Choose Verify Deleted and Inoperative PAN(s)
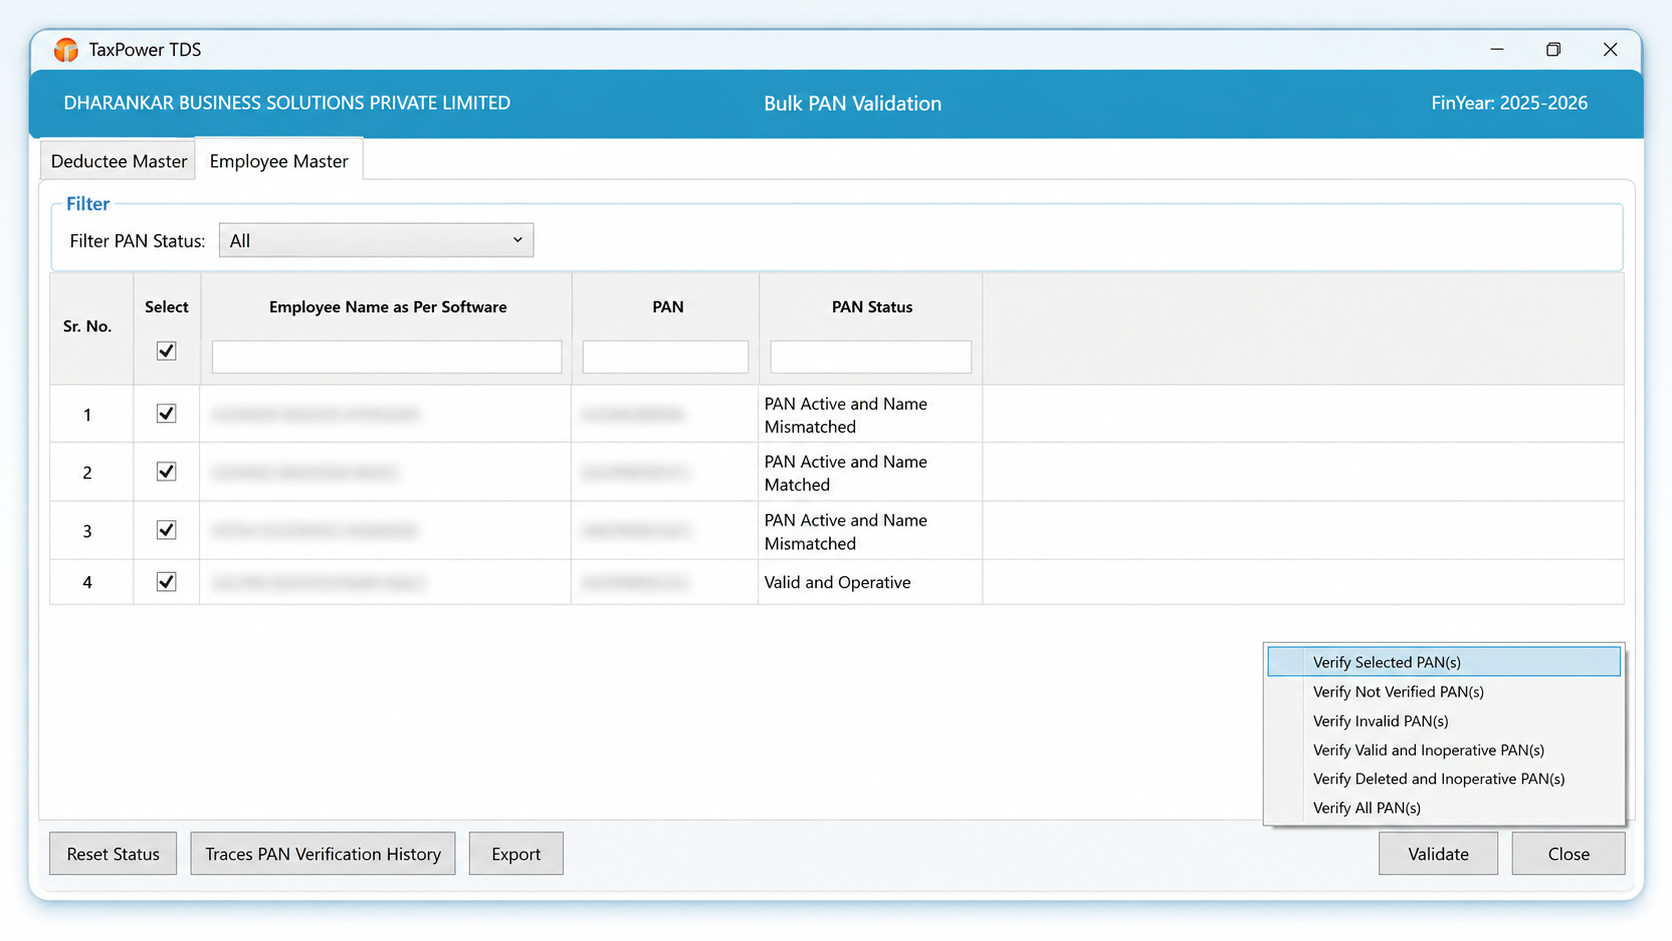The image size is (1672, 941). pos(1443,779)
